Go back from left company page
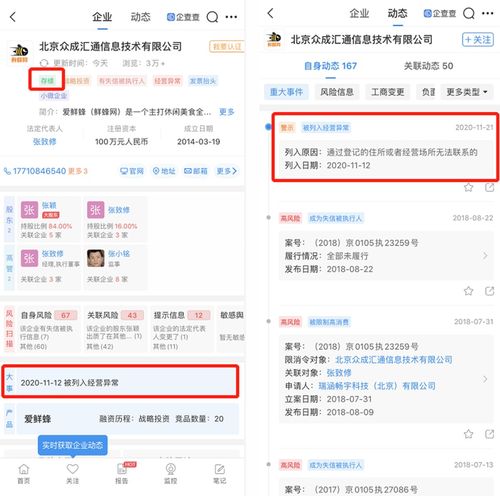The width and height of the screenshot is (500, 496). tap(13, 17)
